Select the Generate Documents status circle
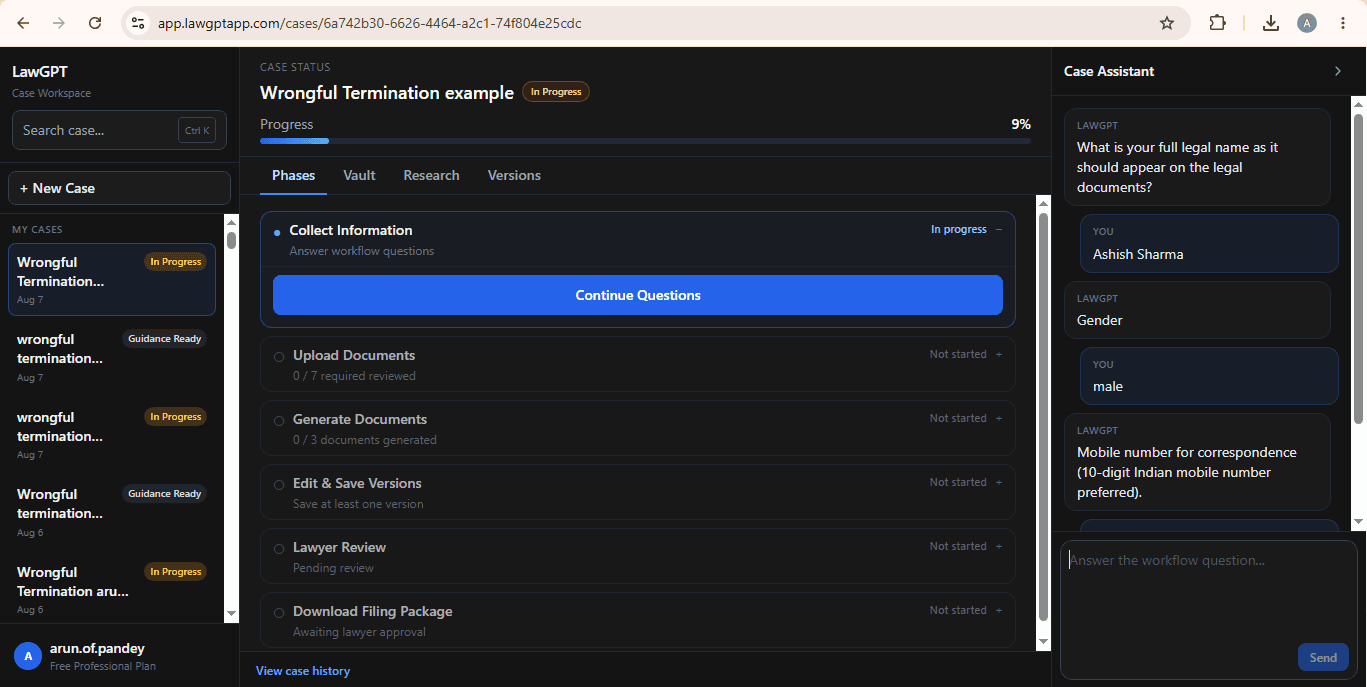This screenshot has width=1367, height=687. point(279,421)
